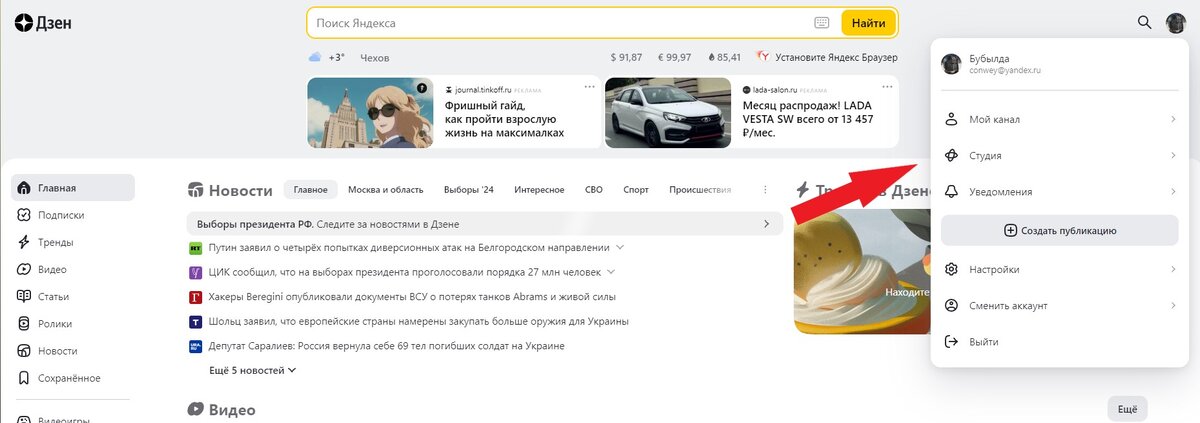This screenshot has height=423, width=1200.
Task: Click the three-dot menu on LADA ad
Action: click(888, 87)
